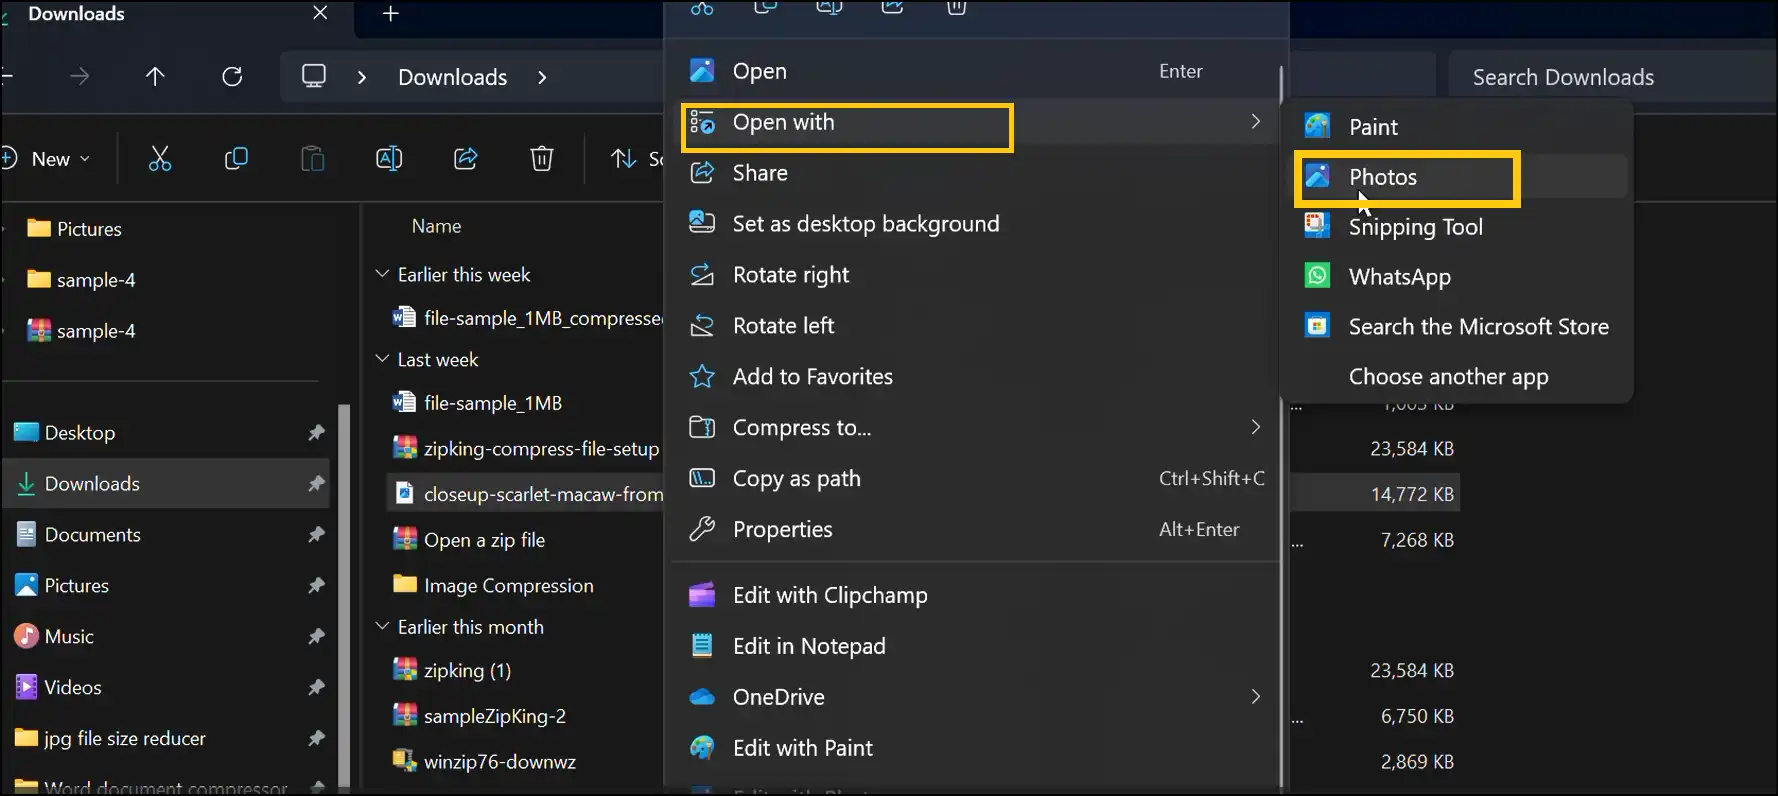Viewport: 1778px width, 796px height.
Task: Open the New item dropdown
Action: point(48,159)
